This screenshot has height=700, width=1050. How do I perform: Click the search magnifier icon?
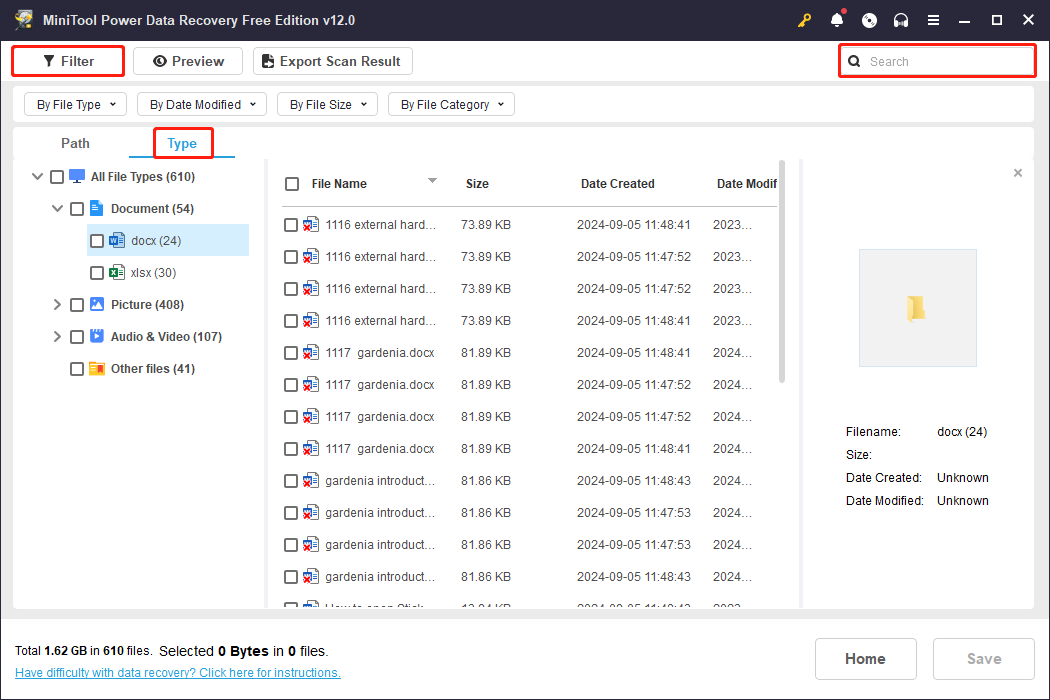pos(854,62)
